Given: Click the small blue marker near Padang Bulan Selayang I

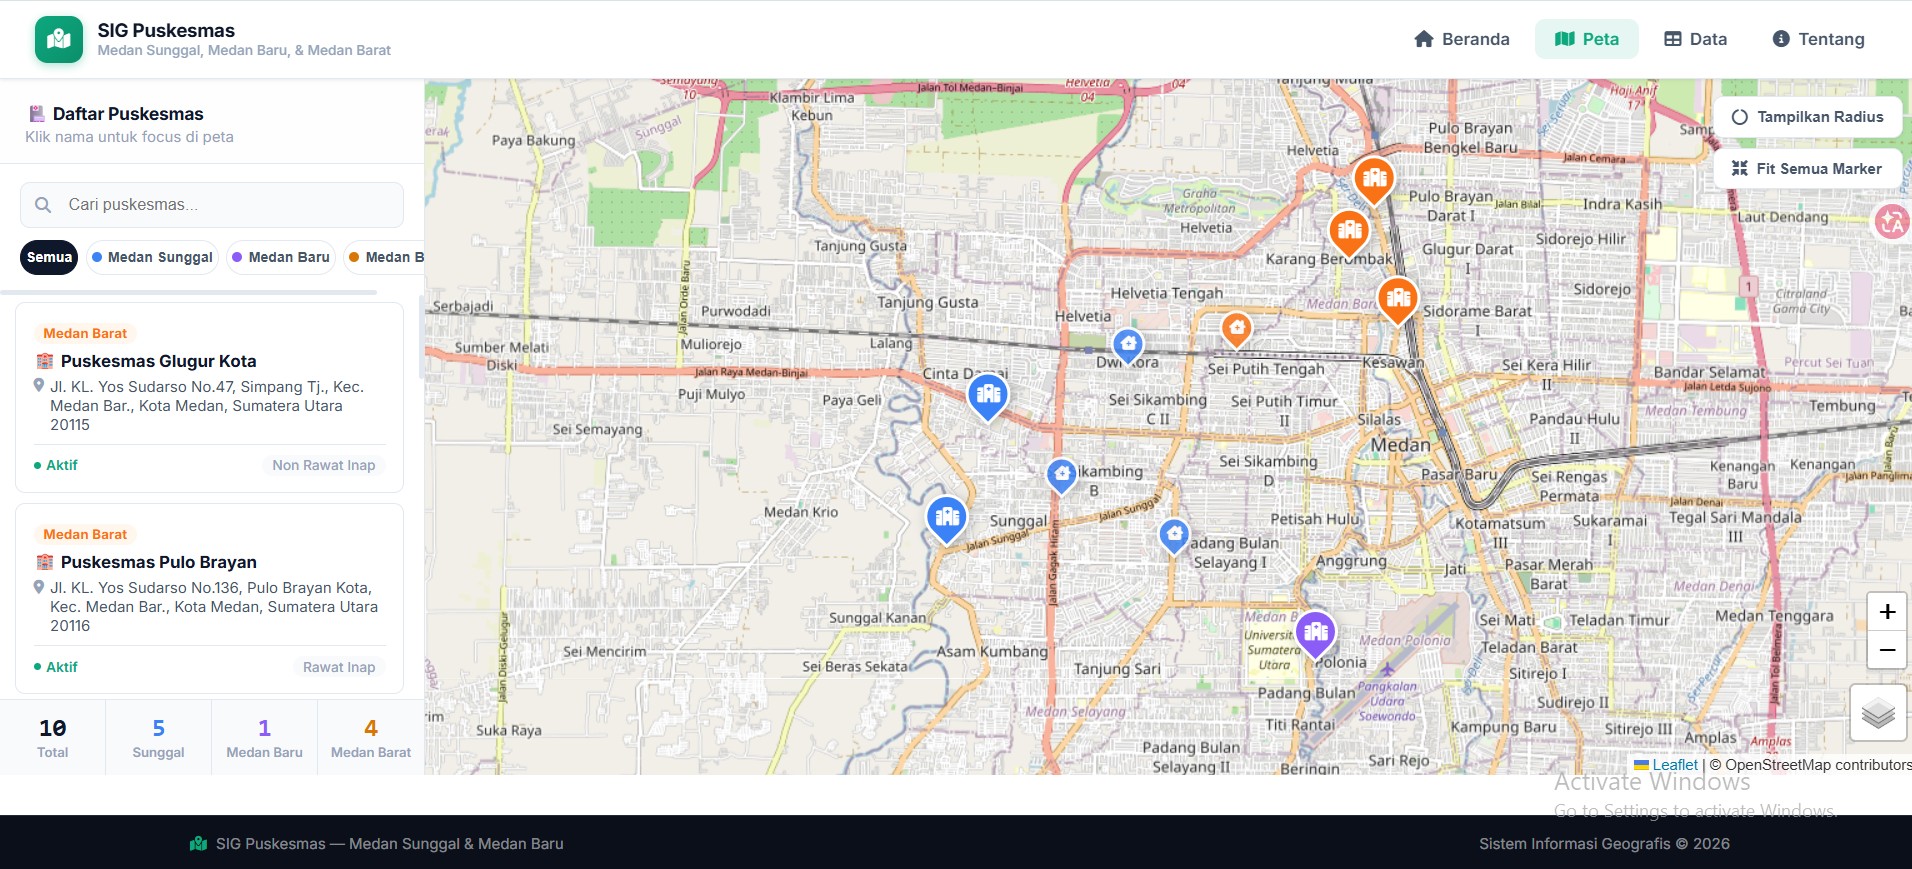Looking at the screenshot, I should (1174, 536).
